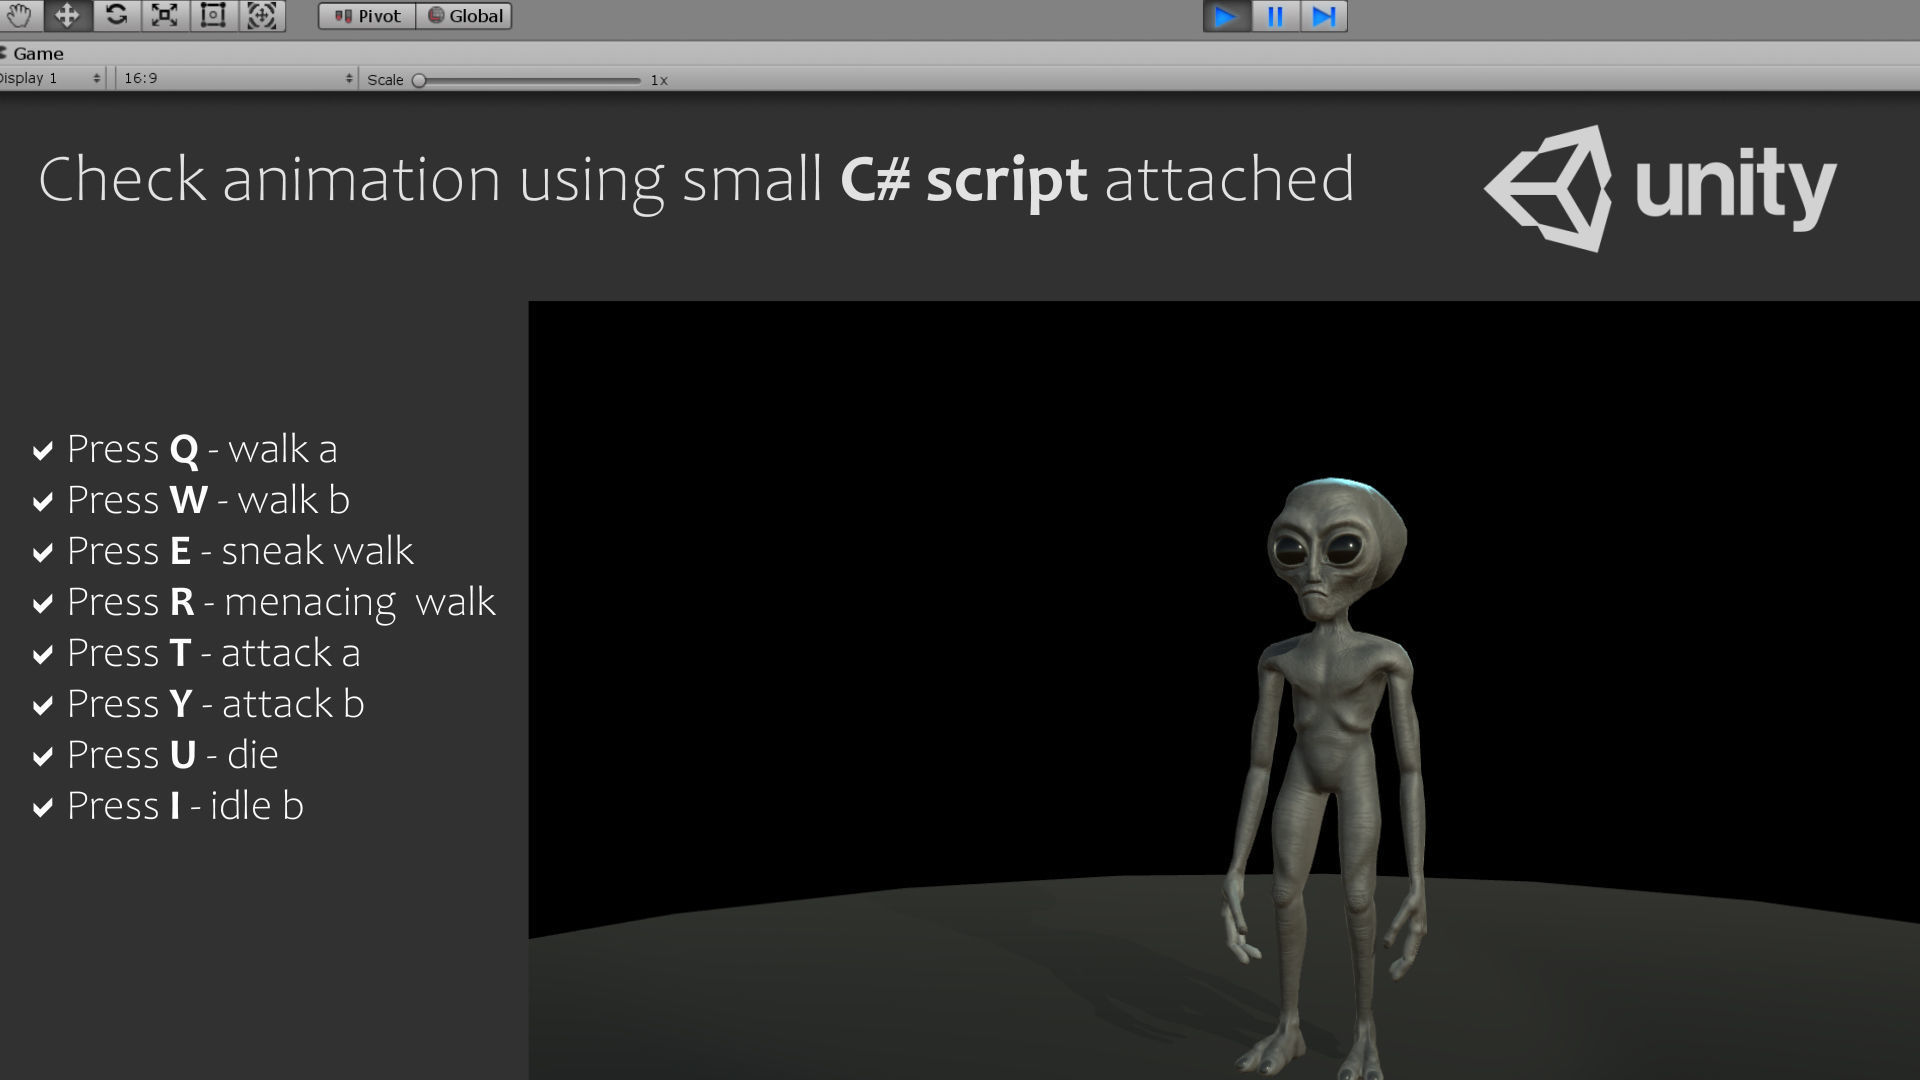Open the Display 1 dropdown

click(52, 78)
